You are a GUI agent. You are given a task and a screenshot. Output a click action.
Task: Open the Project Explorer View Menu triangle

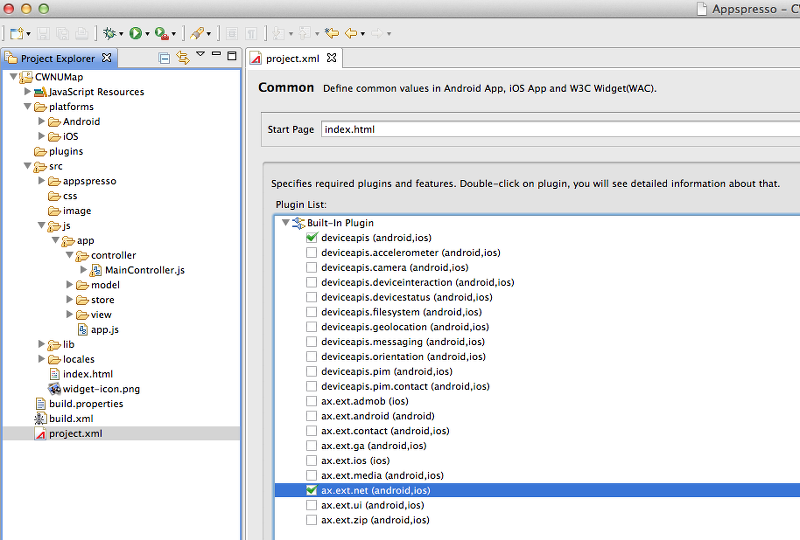[x=201, y=54]
